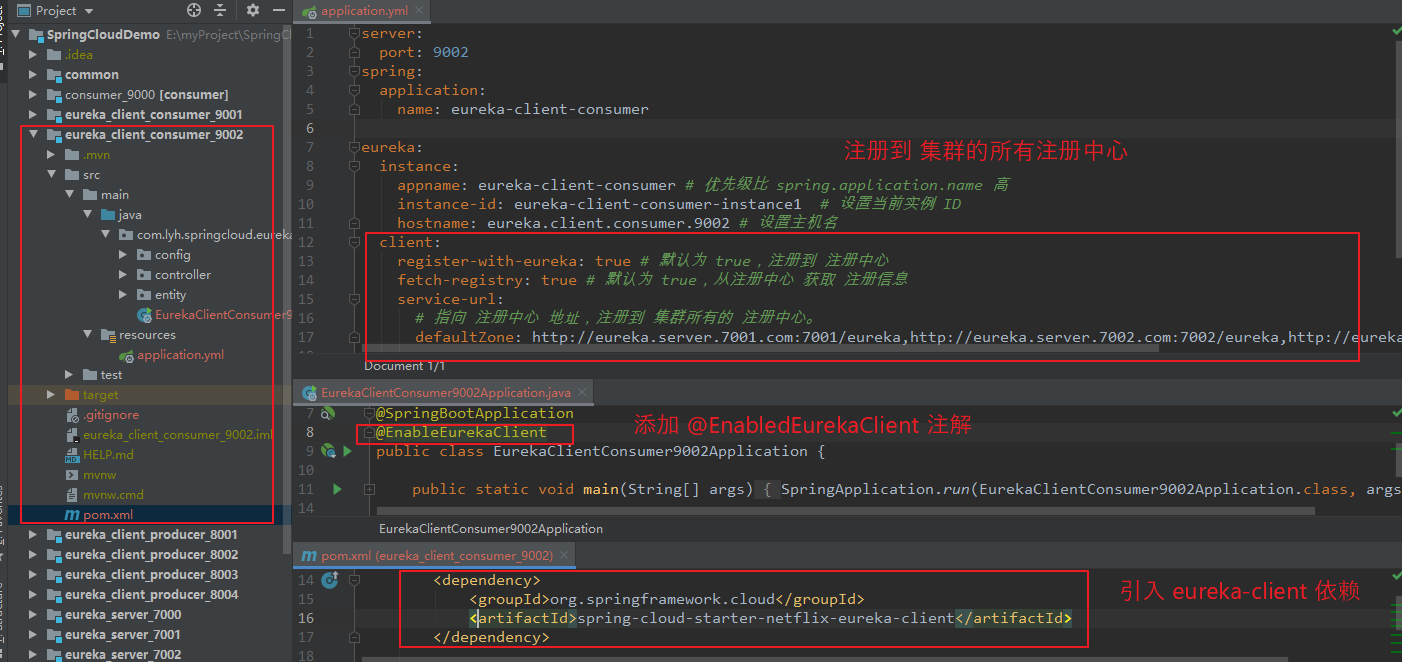Close the pom.xml editor tab
The image size is (1402, 662).
click(566, 555)
